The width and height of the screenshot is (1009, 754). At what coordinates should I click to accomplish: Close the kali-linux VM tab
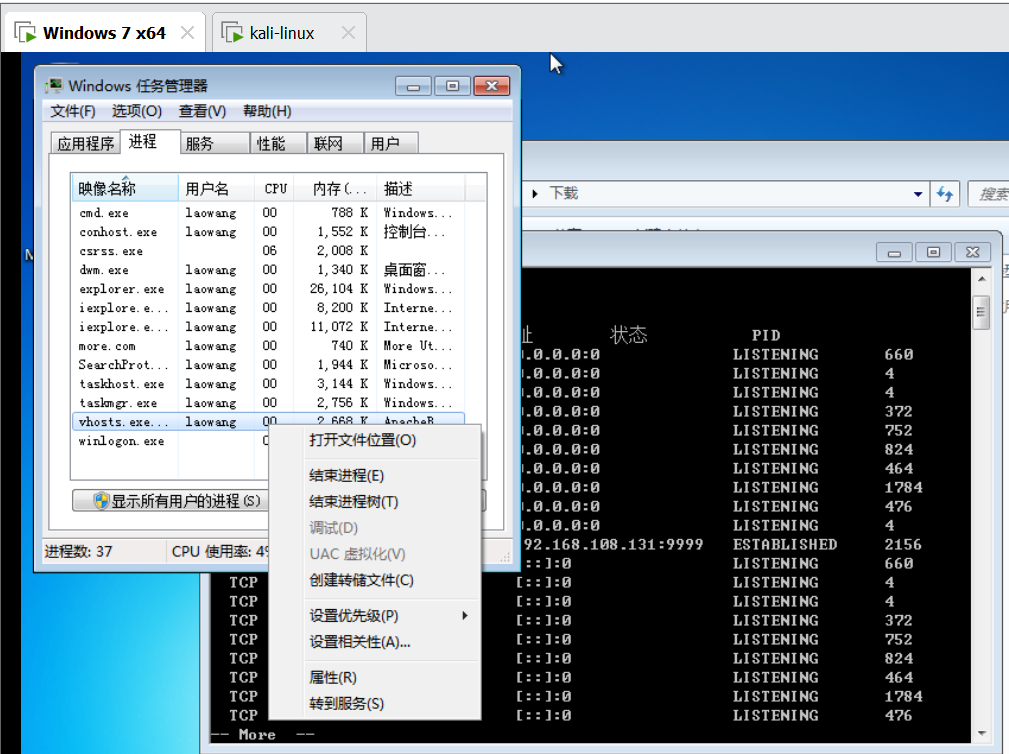tap(348, 33)
